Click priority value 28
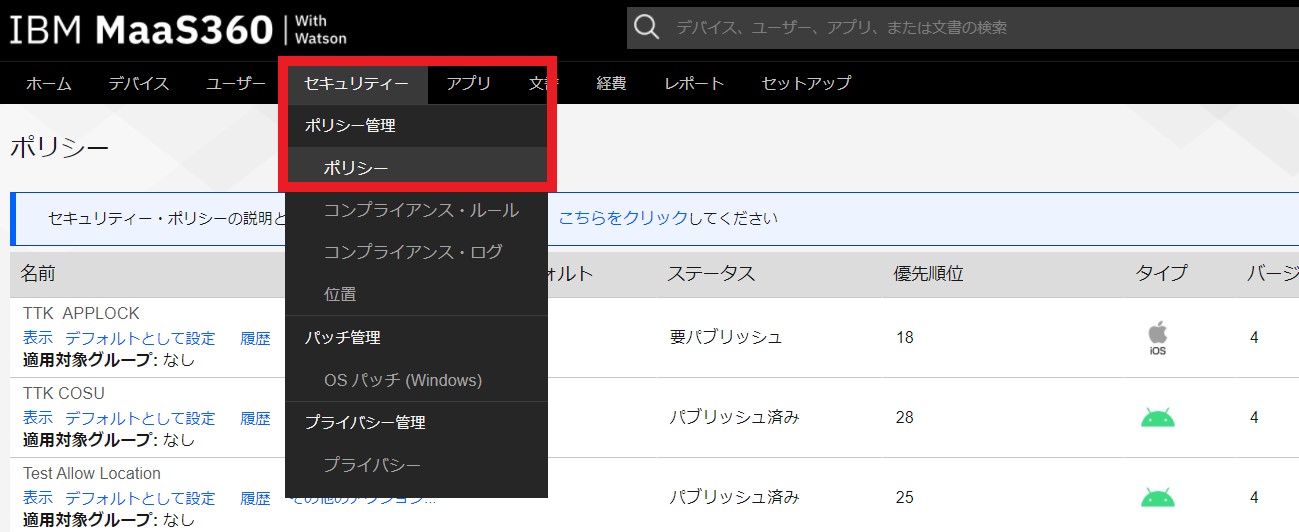Image resolution: width=1299 pixels, height=532 pixels. [905, 418]
